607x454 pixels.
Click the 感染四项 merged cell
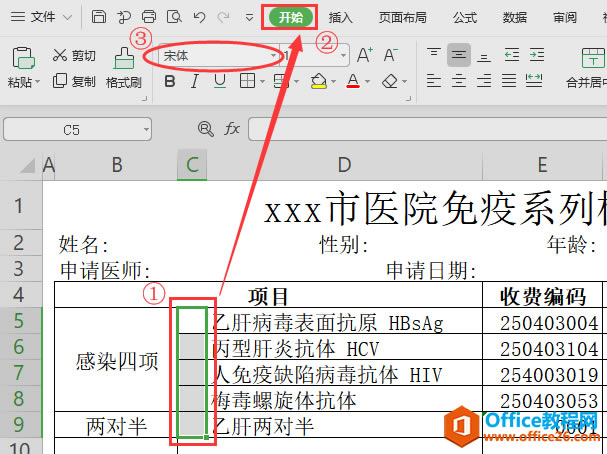(x=116, y=360)
